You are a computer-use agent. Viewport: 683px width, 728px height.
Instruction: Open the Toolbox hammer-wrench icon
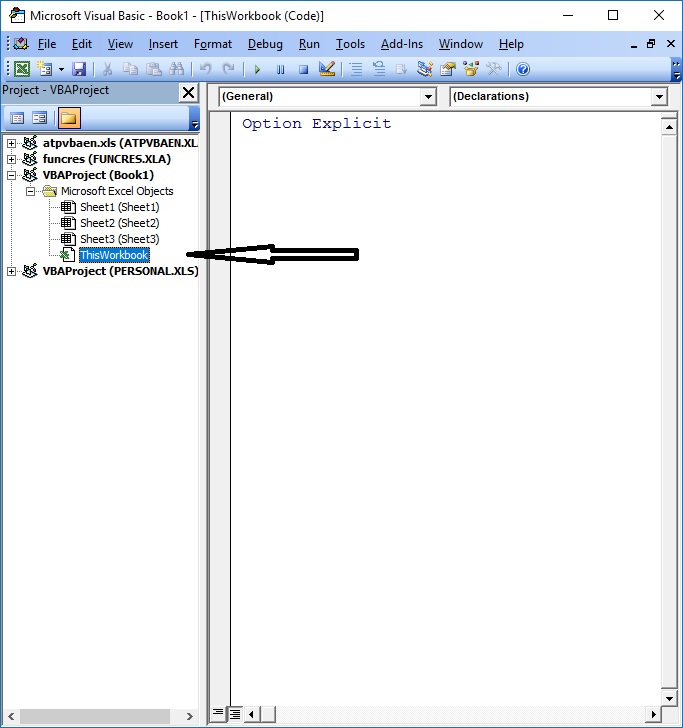click(494, 69)
